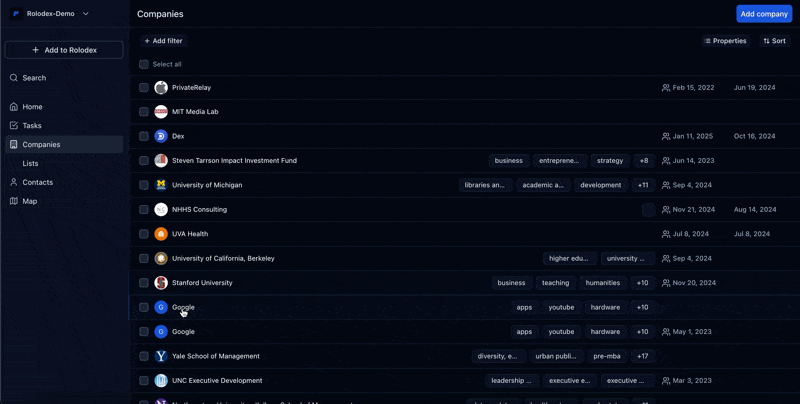The image size is (800, 404).
Task: Click the higher edu... tag on Berkeley
Action: (568, 258)
